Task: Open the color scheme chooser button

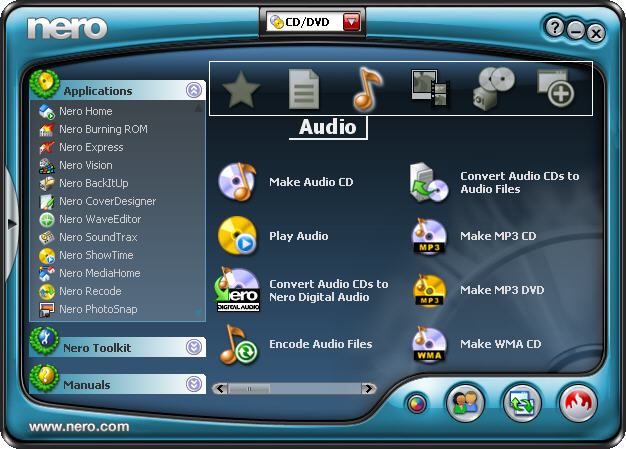Action: tap(416, 404)
